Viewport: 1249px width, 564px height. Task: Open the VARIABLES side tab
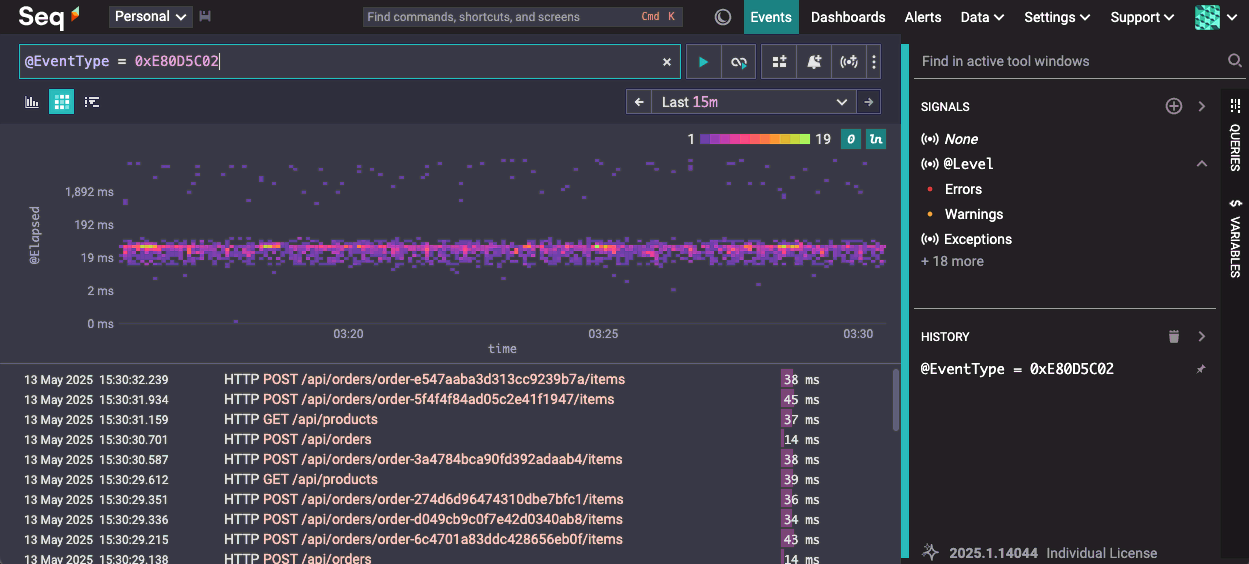pyautogui.click(x=1234, y=238)
